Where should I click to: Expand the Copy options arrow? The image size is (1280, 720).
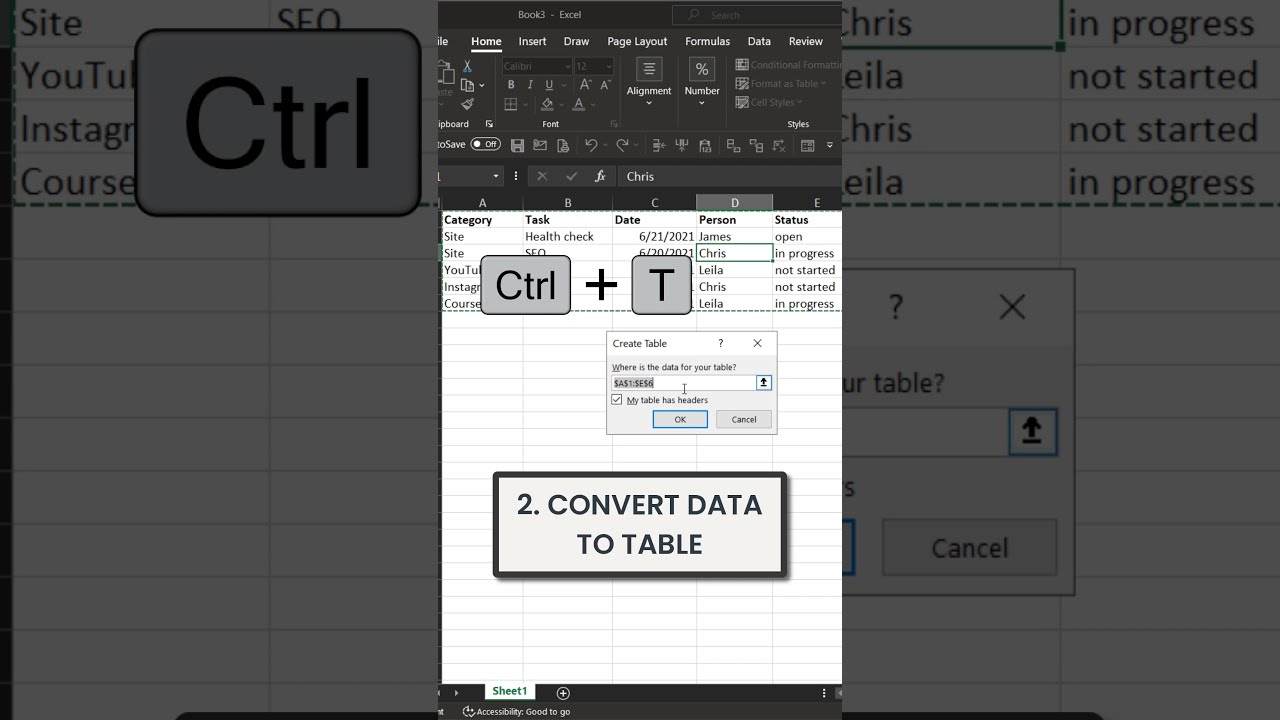tap(481, 86)
